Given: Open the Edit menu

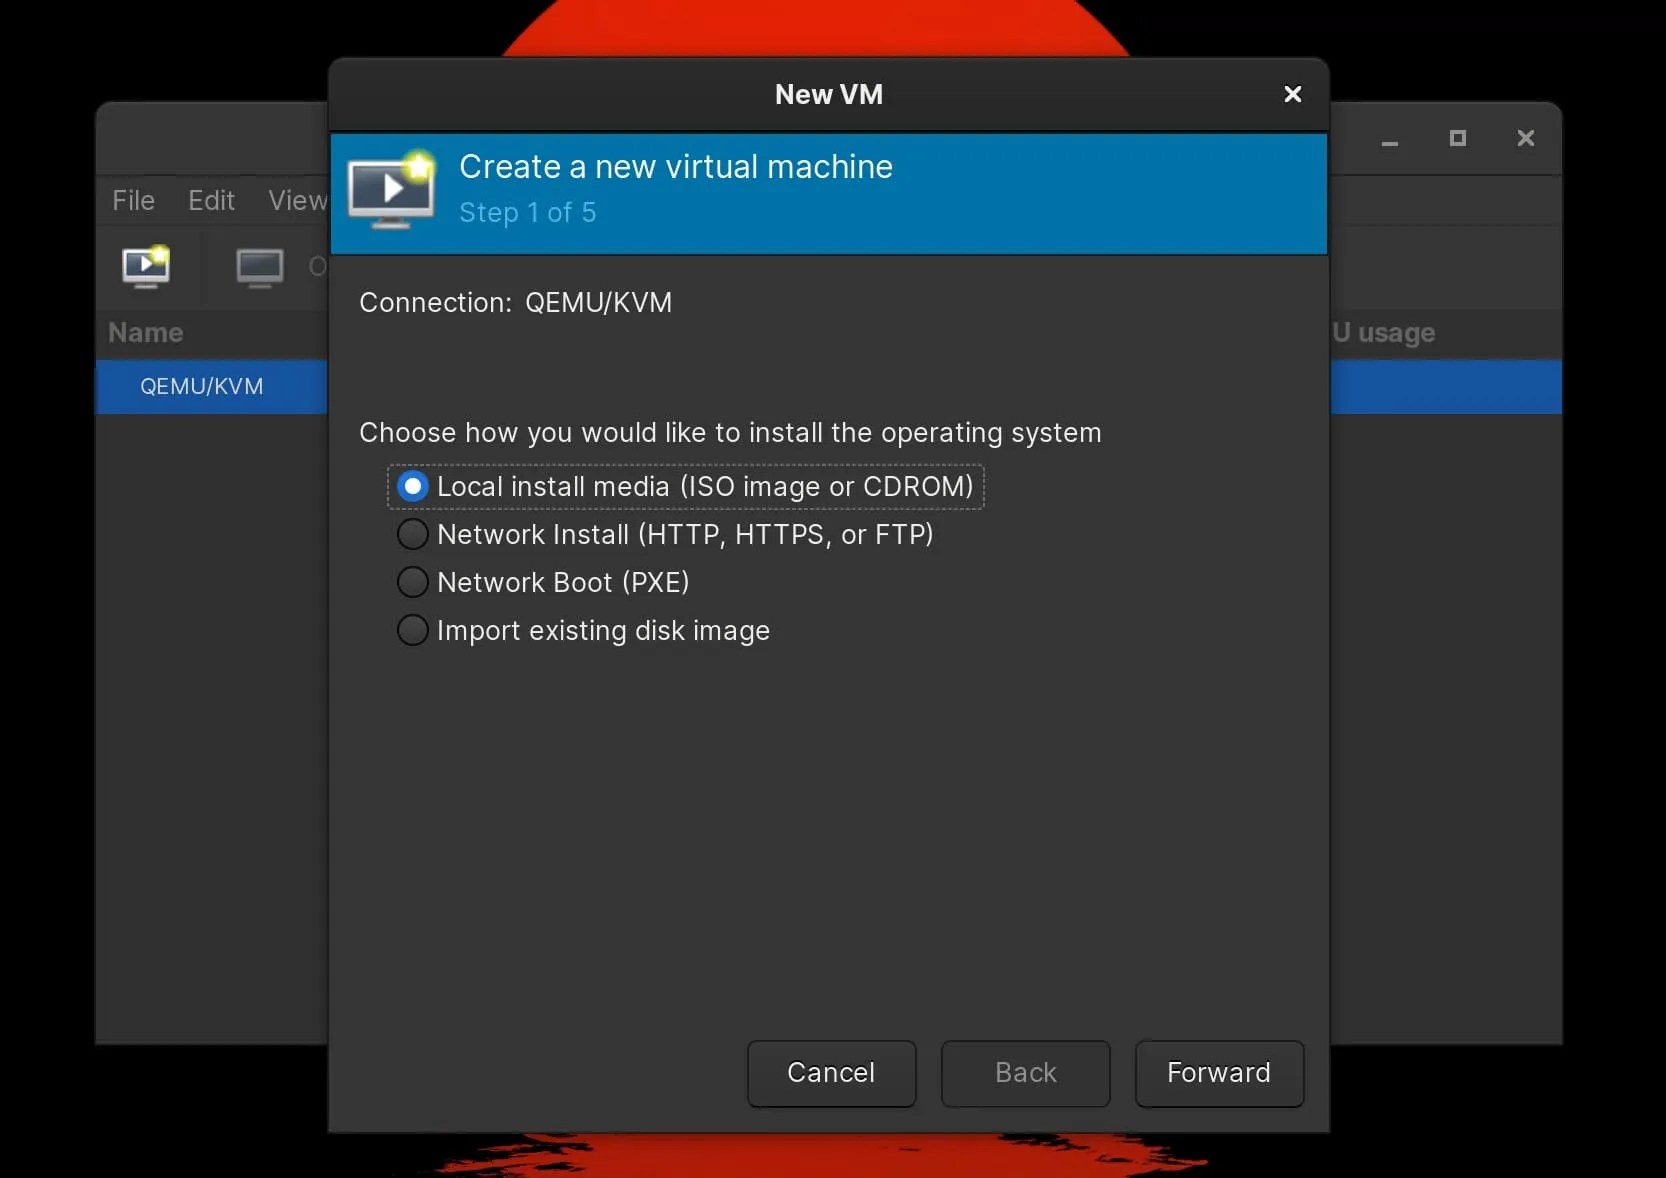Looking at the screenshot, I should pos(210,200).
